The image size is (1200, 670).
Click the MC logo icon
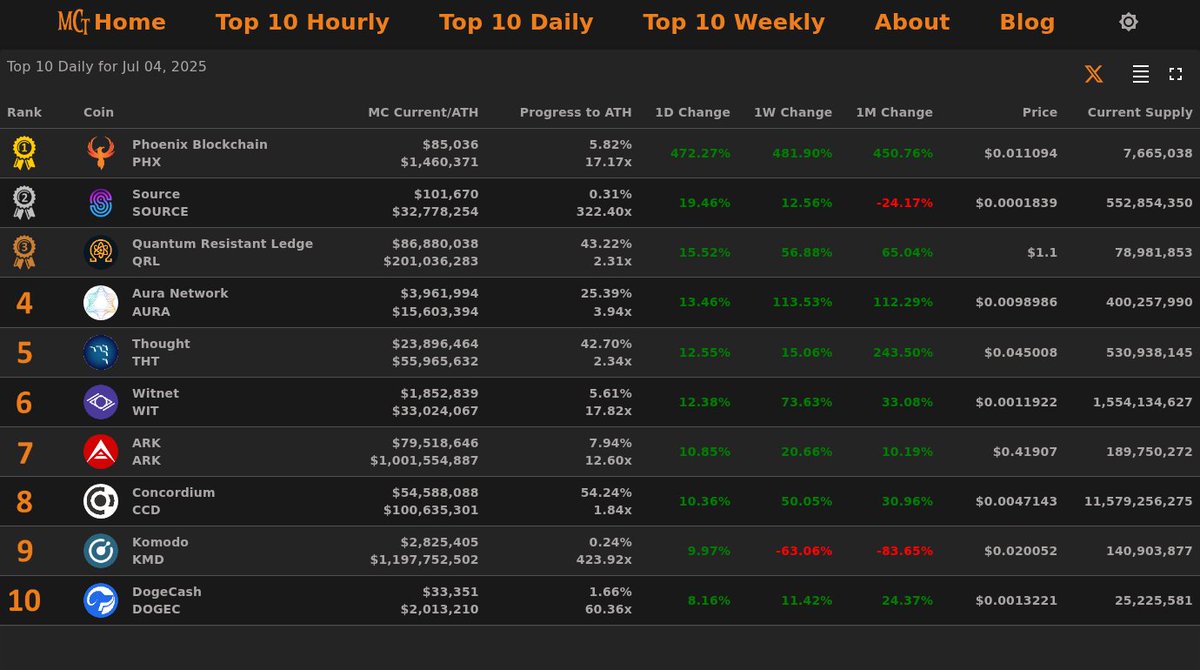click(x=74, y=22)
